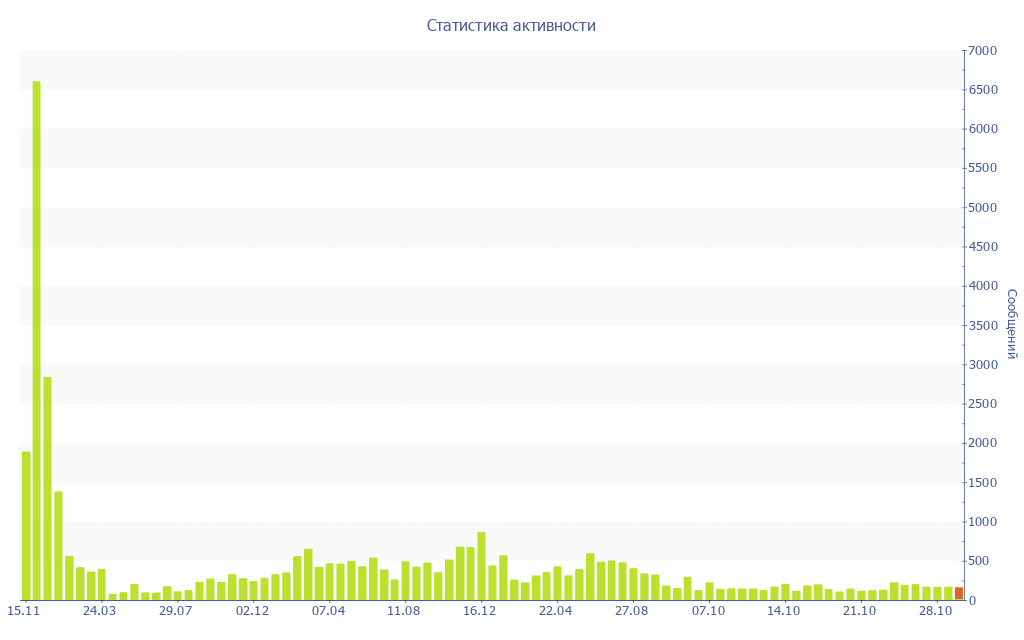
Task: Select the red bar at the chart's end
Action: click(958, 593)
